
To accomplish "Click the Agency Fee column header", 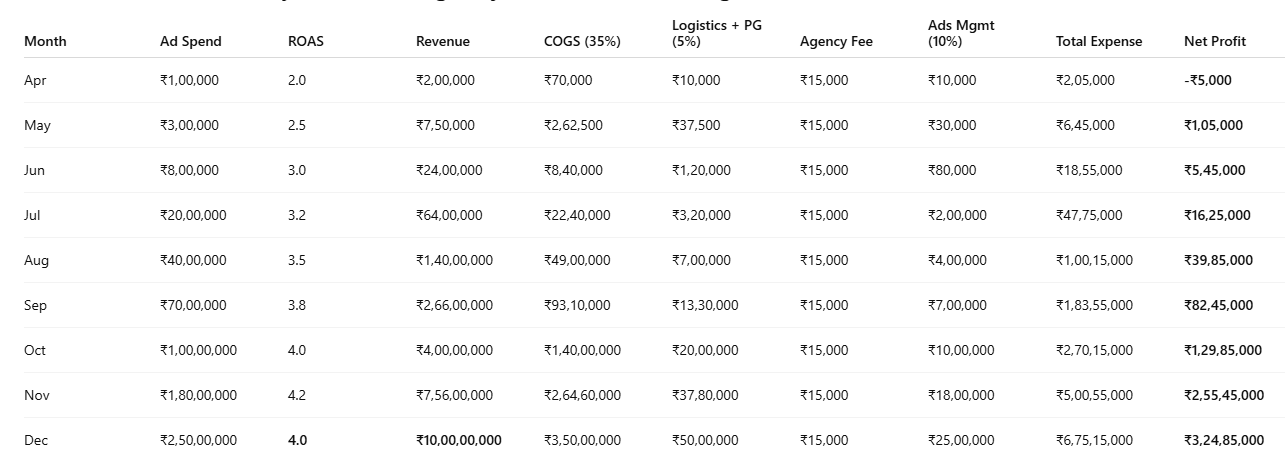I will point(836,41).
